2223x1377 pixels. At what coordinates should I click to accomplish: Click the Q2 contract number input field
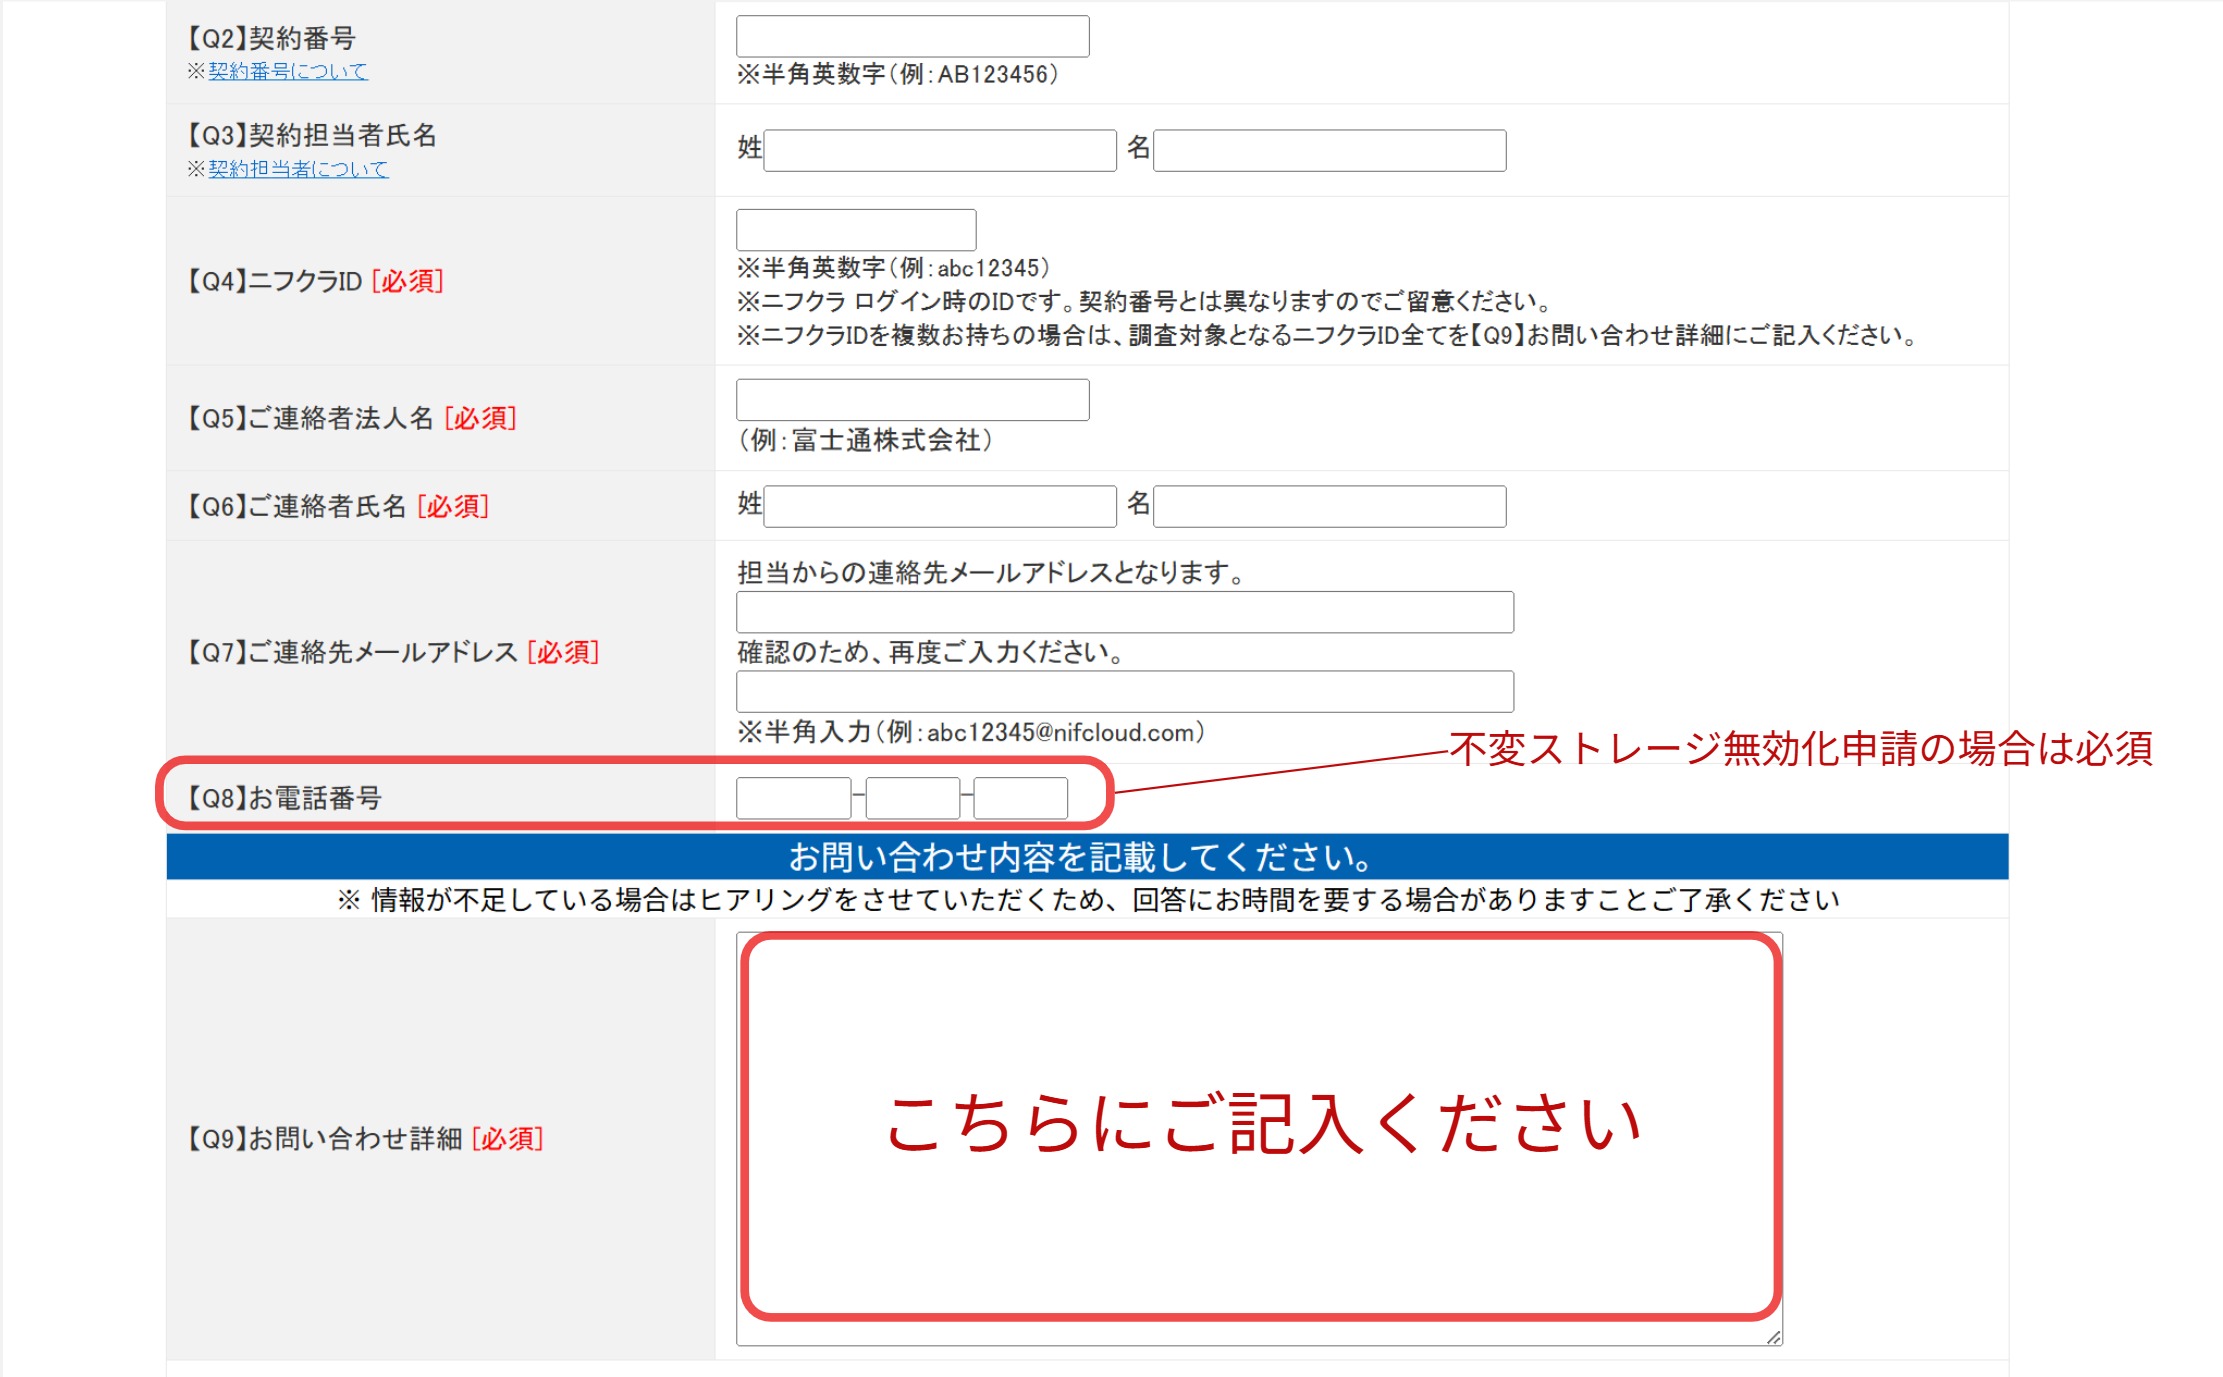tap(912, 37)
